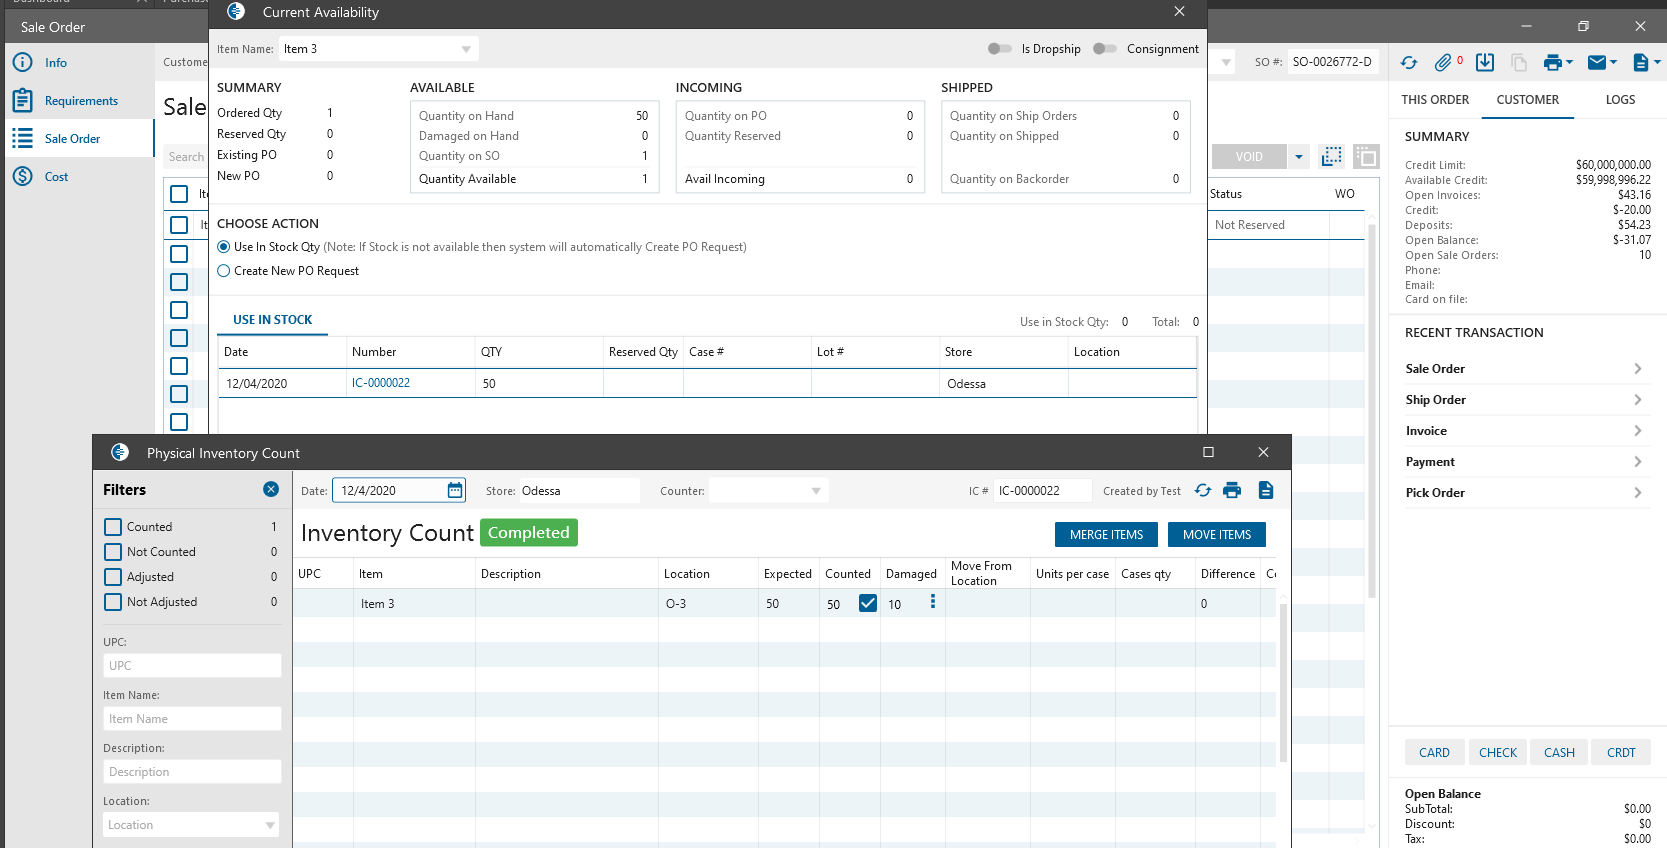Screen dimensions: 1667x848
Task: Clear filters with the X icon
Action: 271,489
